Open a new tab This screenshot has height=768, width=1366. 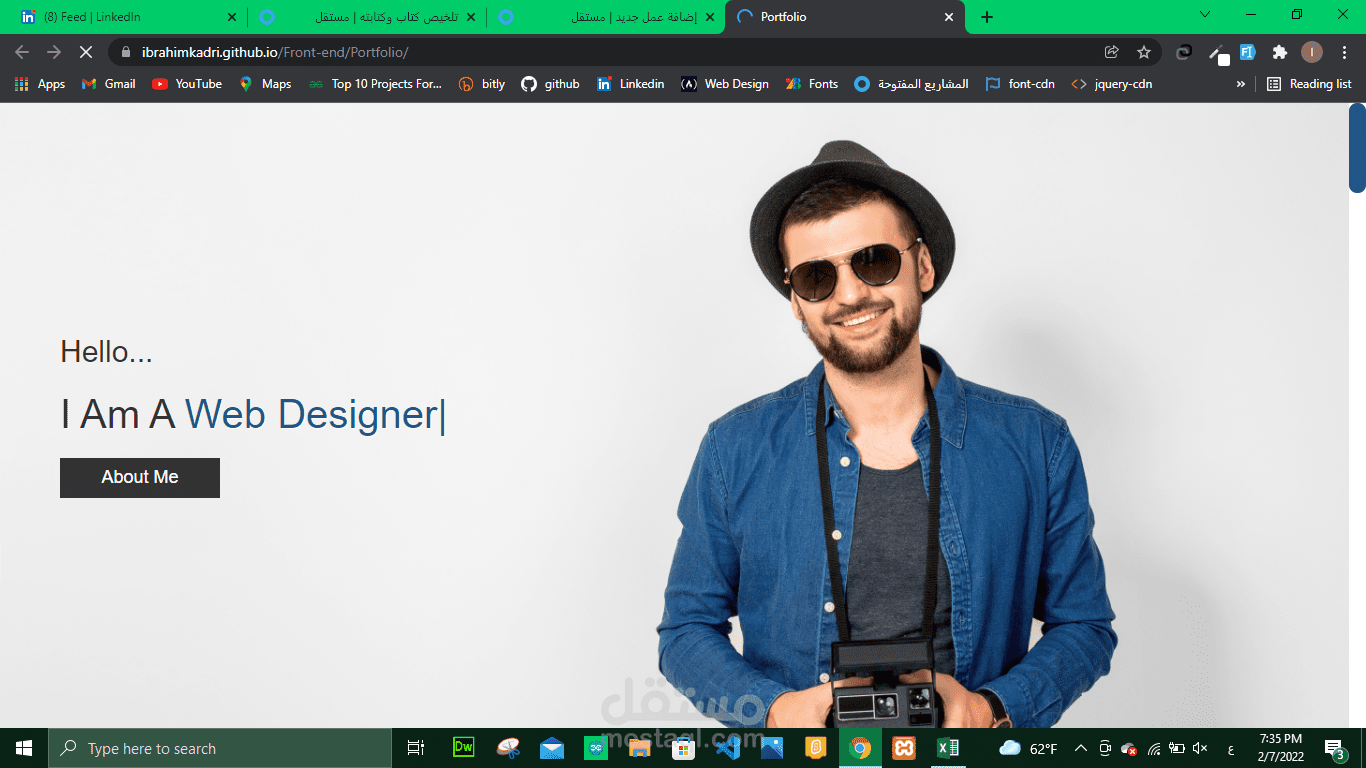(987, 17)
